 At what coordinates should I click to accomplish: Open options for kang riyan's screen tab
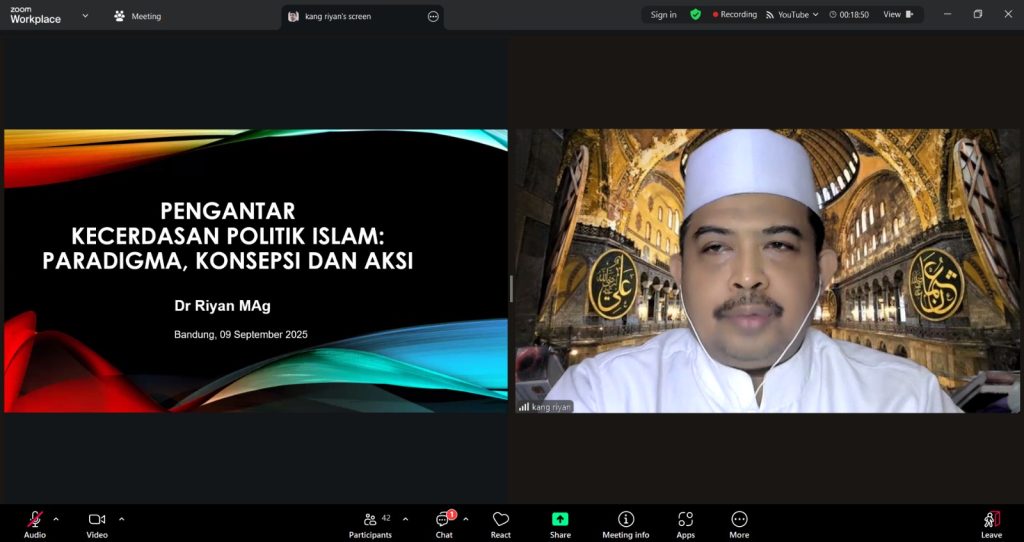433,16
